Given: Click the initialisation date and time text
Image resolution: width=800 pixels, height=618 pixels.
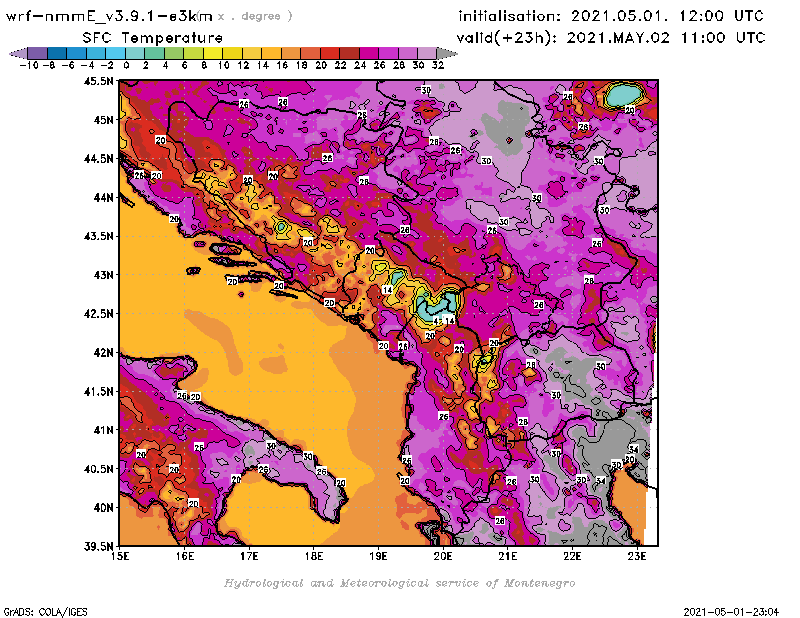Looking at the screenshot, I should (x=610, y=16).
